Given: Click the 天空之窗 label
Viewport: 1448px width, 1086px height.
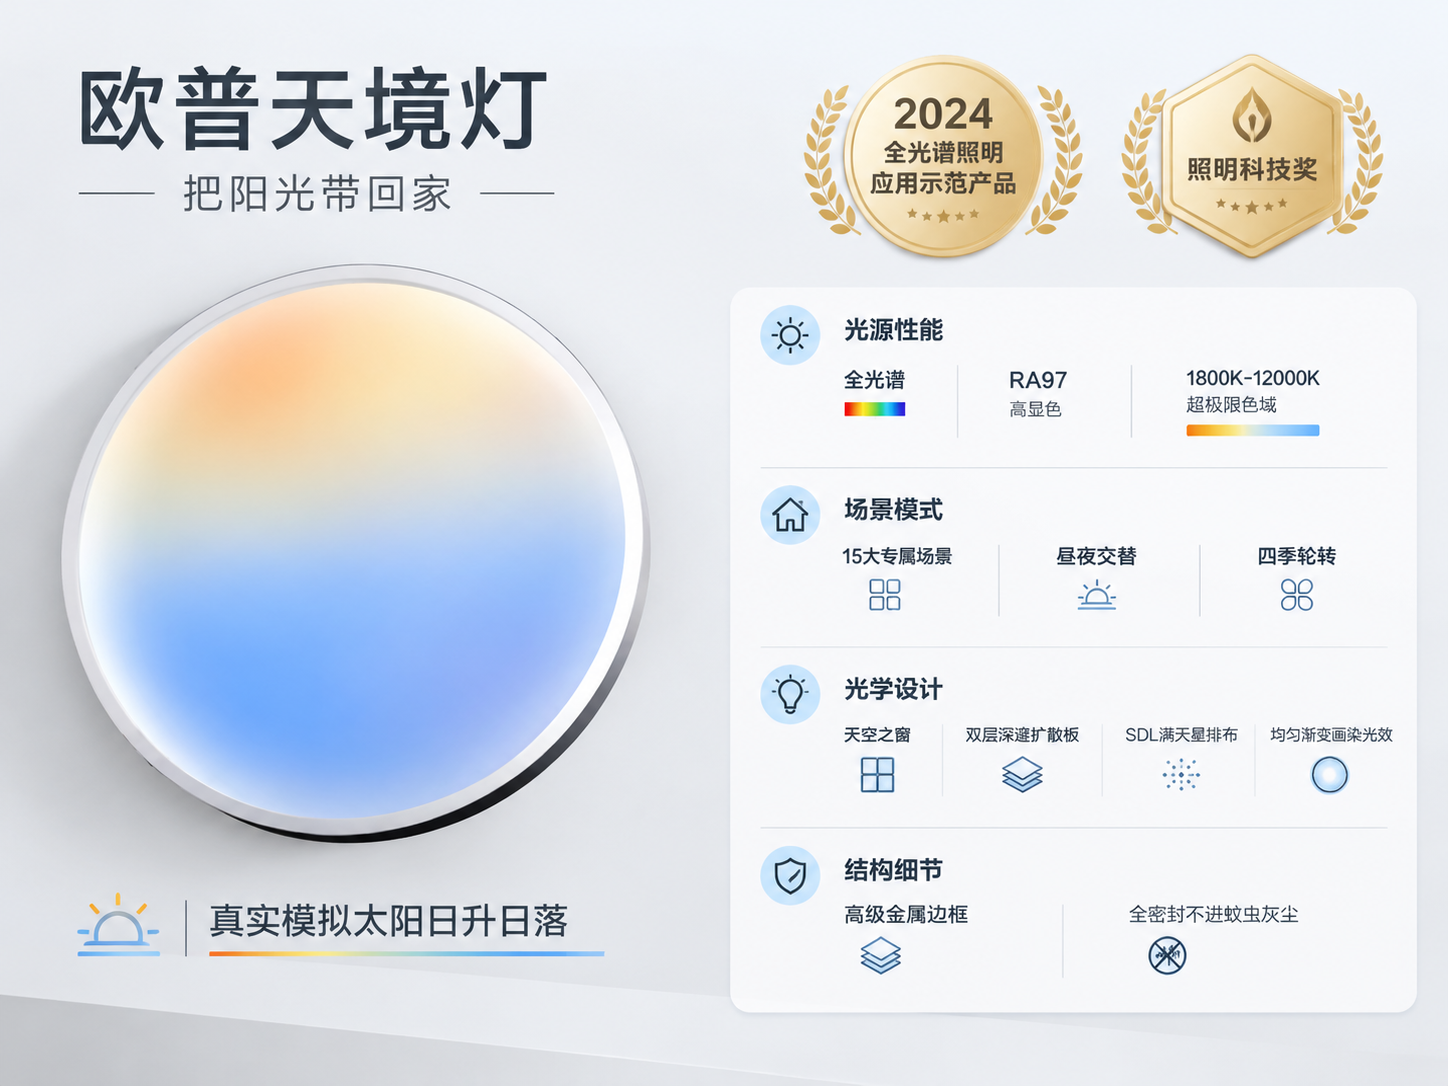Looking at the screenshot, I should 877,735.
